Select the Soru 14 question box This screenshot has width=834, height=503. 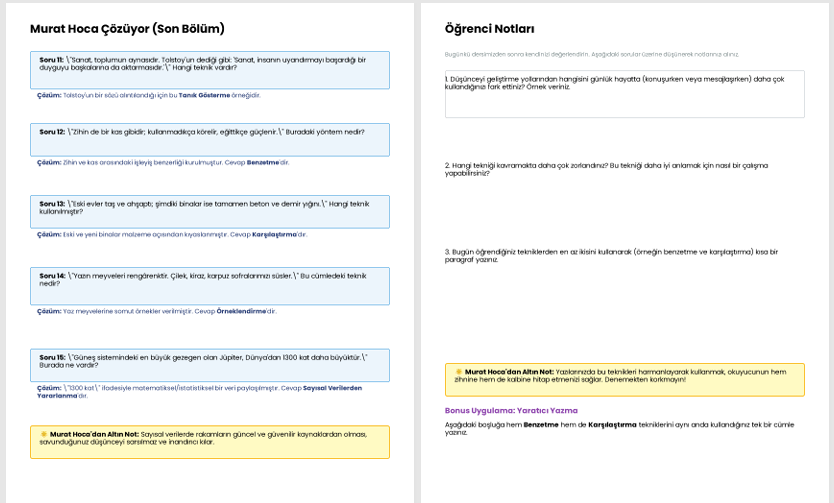point(209,285)
